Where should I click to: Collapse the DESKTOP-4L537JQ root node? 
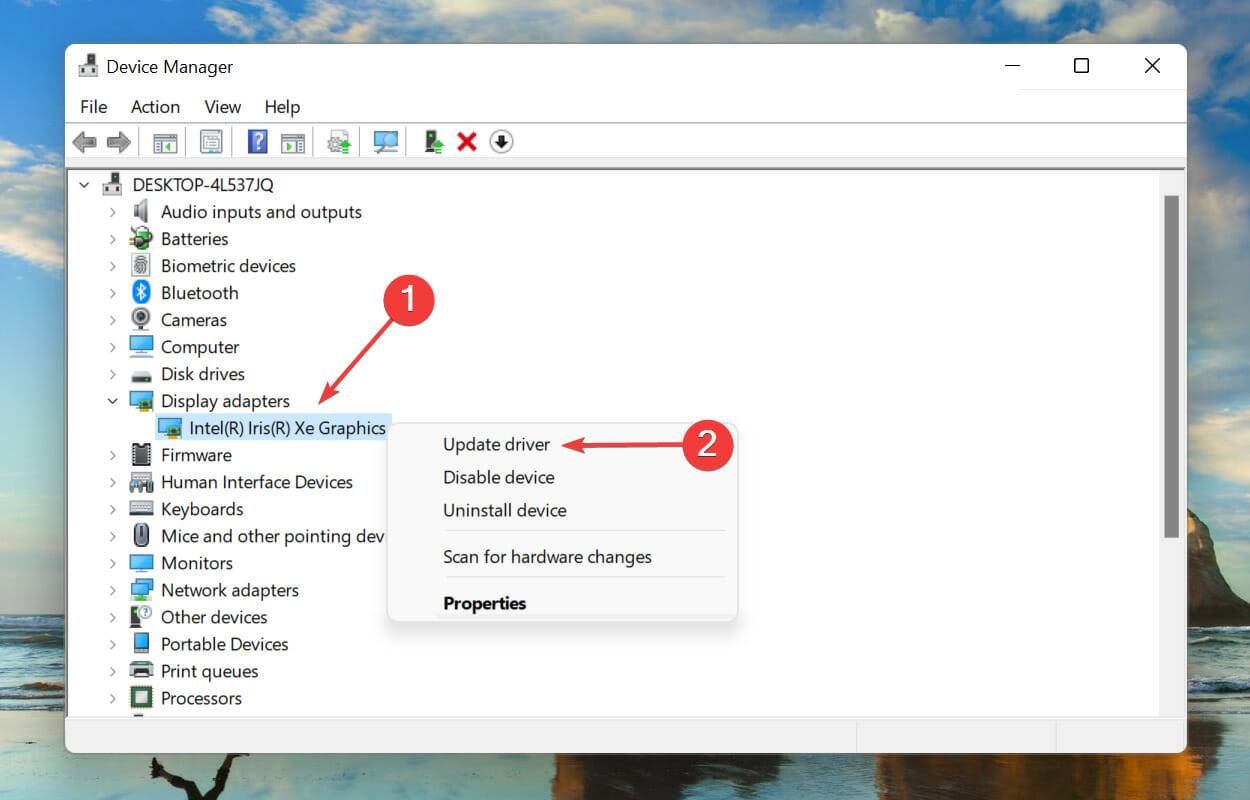(84, 185)
